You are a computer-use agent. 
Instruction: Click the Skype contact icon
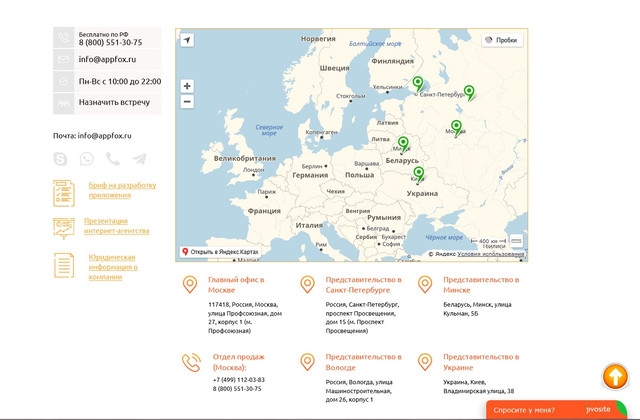click(60, 159)
